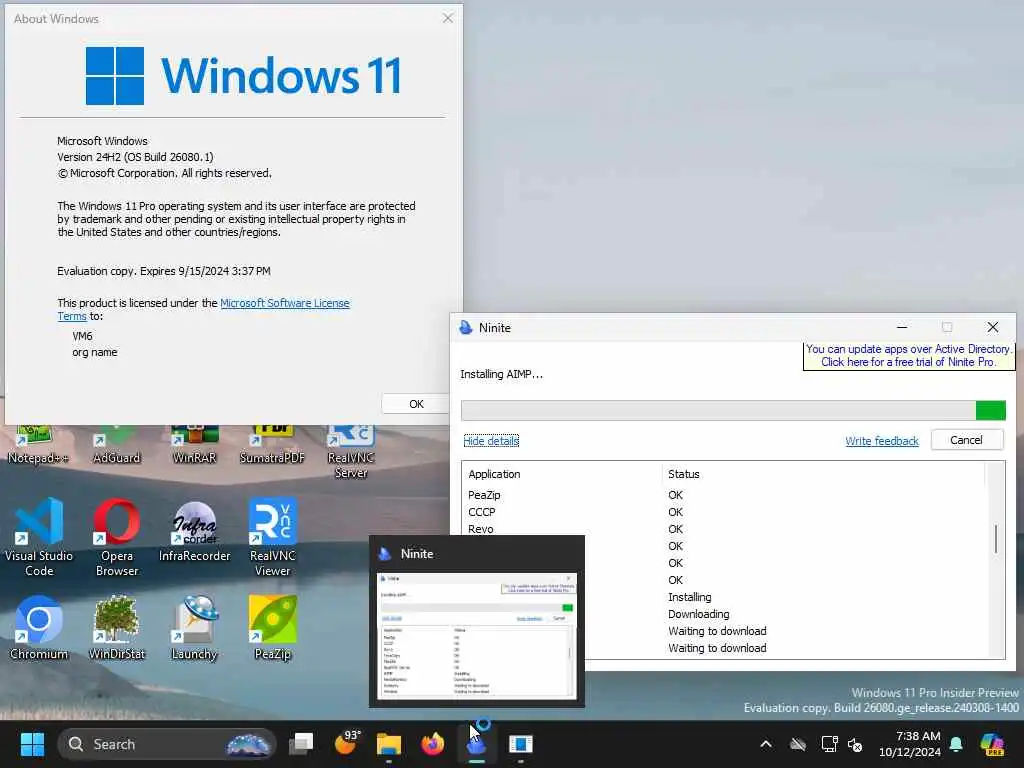Click Hide details in Ninite
This screenshot has height=768, width=1024.
click(x=491, y=441)
